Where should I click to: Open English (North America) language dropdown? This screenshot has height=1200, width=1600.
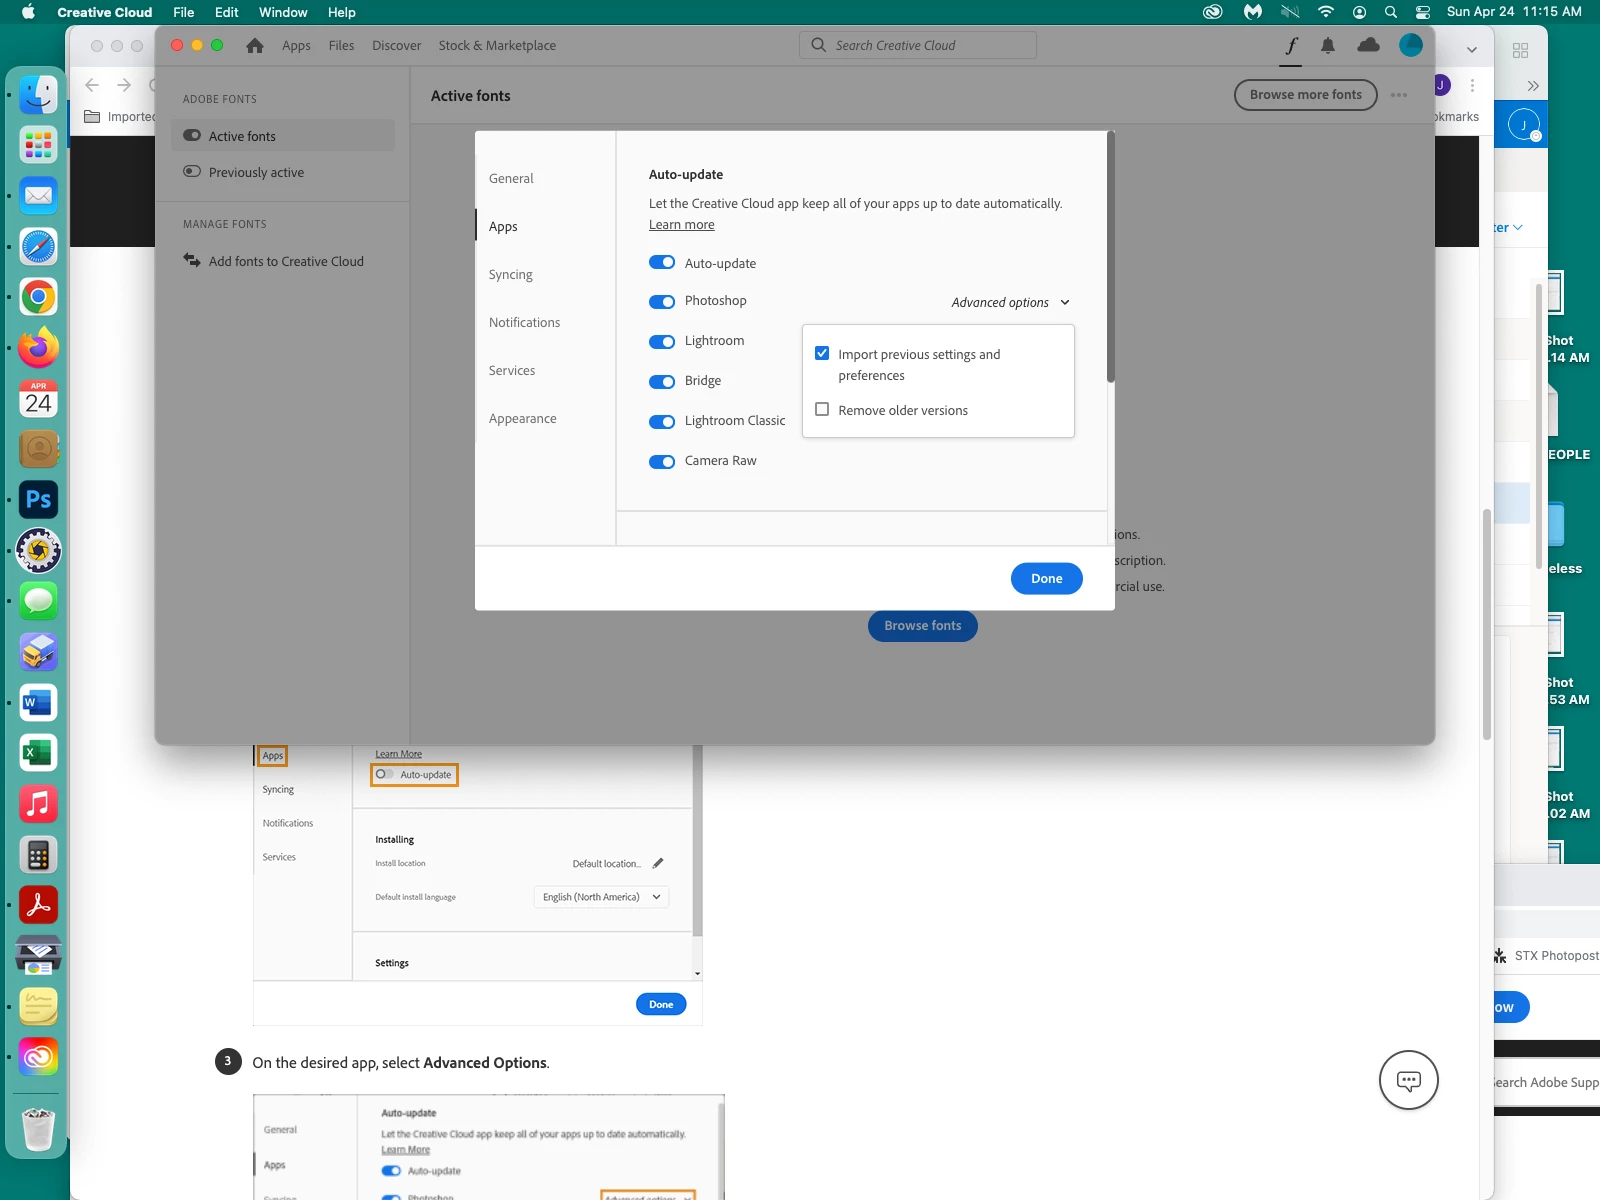tap(601, 897)
